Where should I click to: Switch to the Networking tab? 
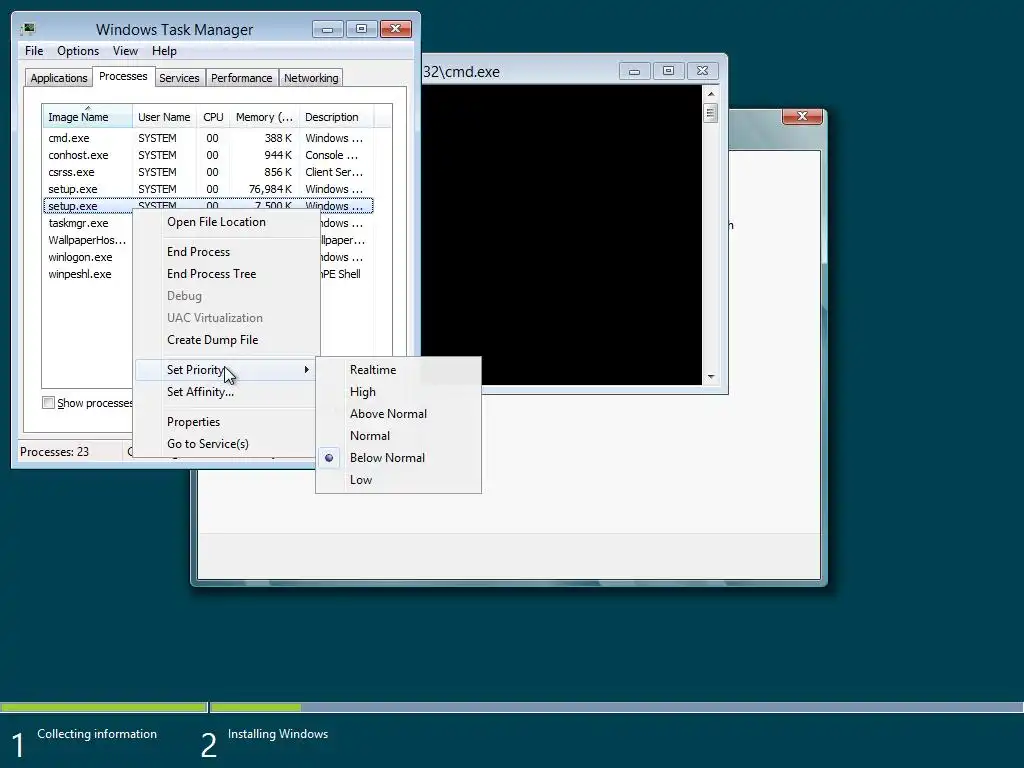311,78
